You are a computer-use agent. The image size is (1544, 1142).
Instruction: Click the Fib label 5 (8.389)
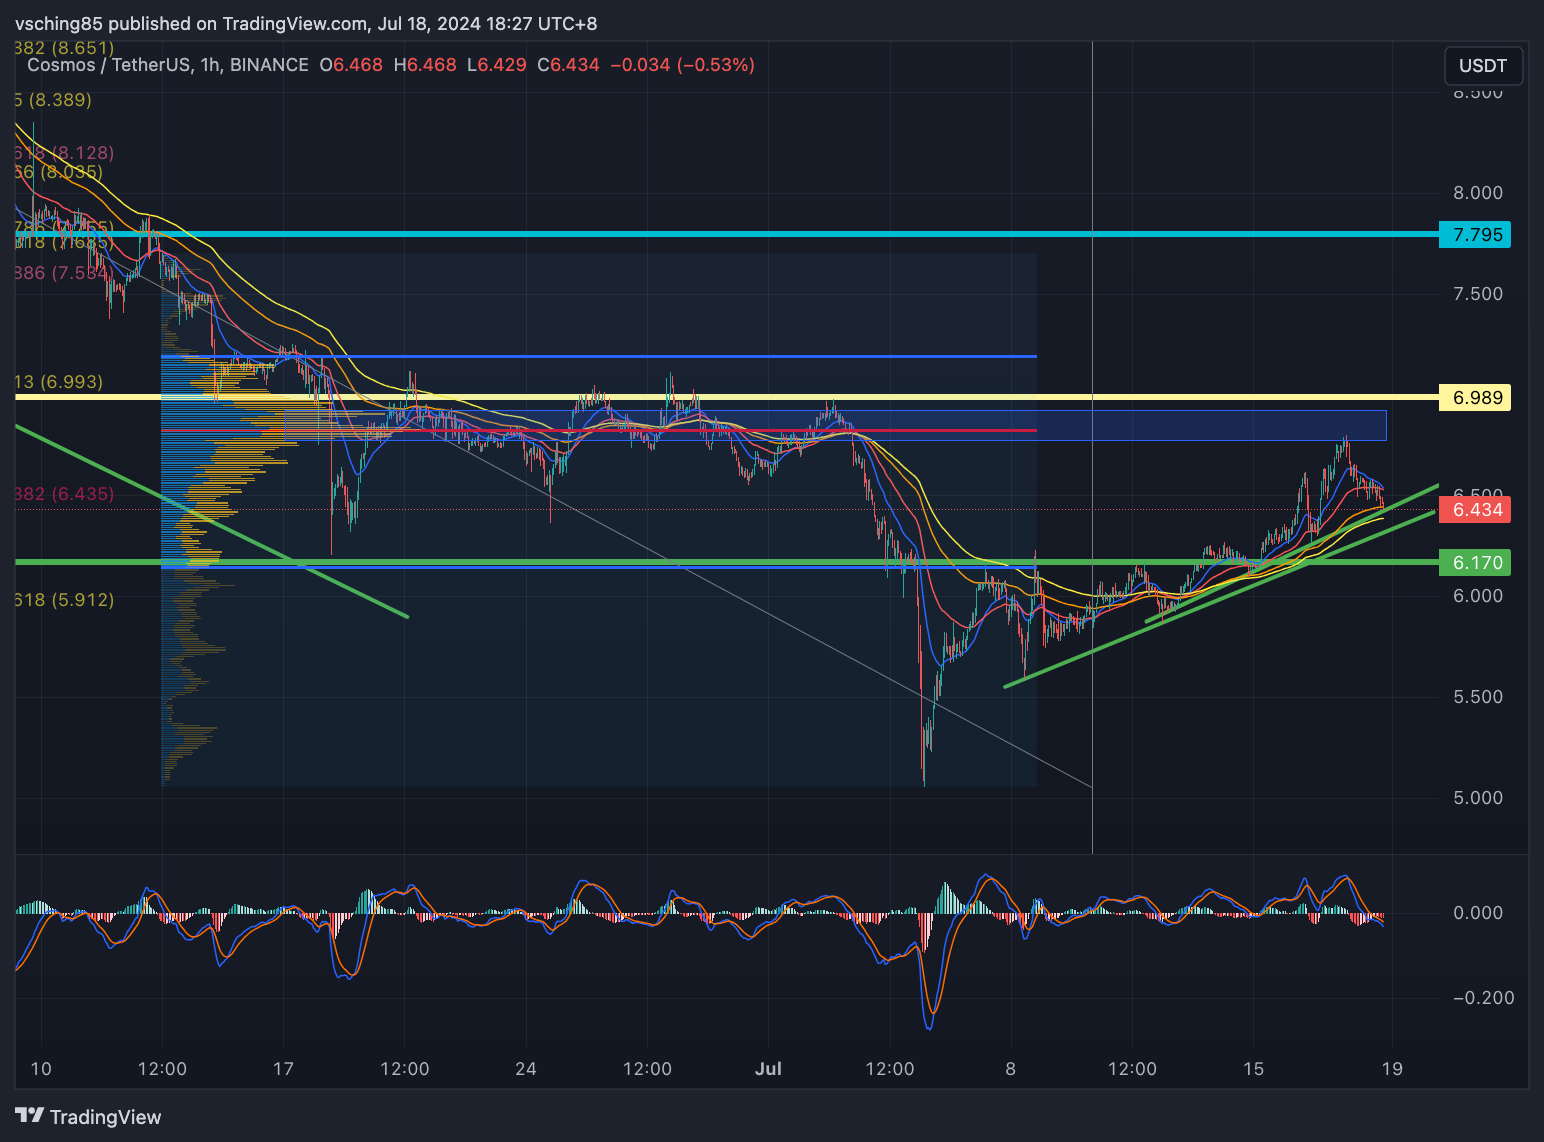(x=54, y=100)
